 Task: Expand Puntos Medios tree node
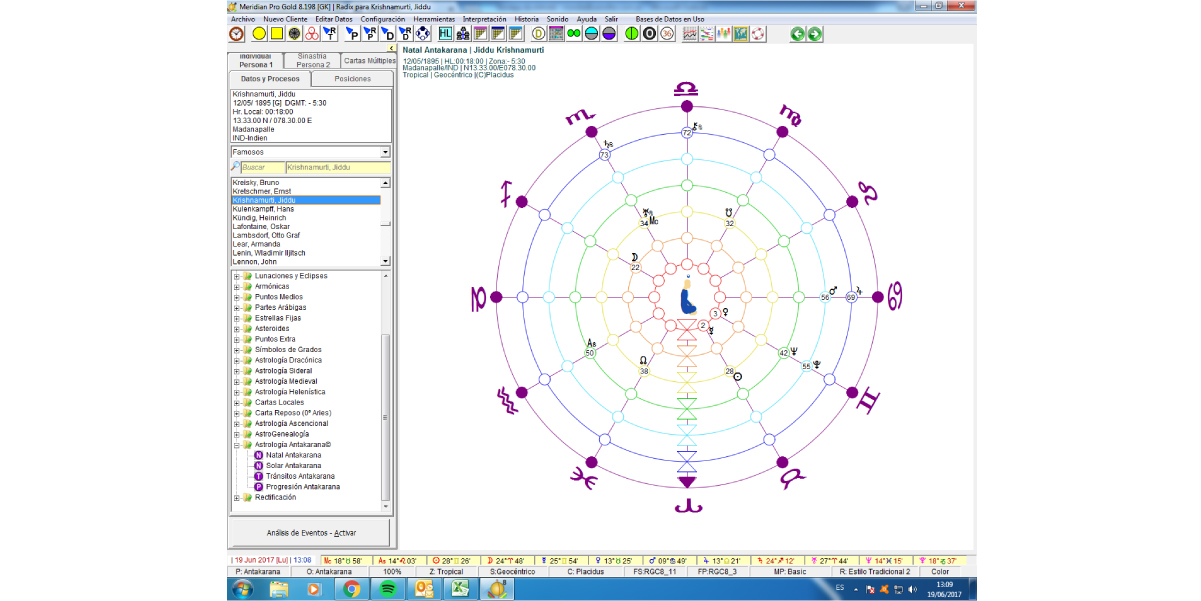(x=237, y=297)
